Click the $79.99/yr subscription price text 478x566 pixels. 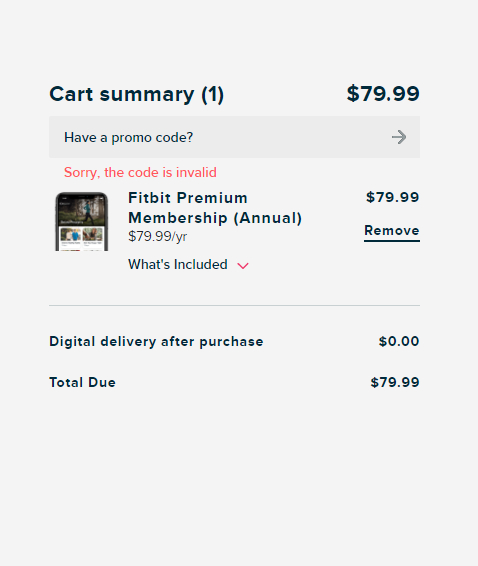point(157,237)
